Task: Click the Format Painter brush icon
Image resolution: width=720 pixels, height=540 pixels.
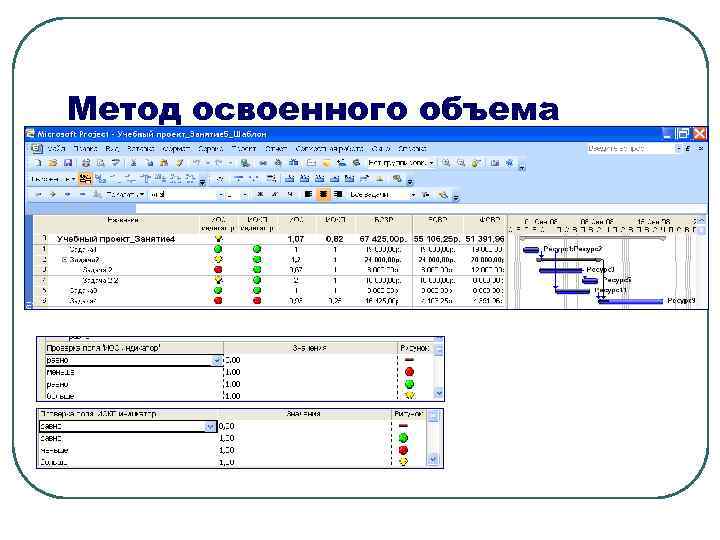Action: tap(180, 163)
